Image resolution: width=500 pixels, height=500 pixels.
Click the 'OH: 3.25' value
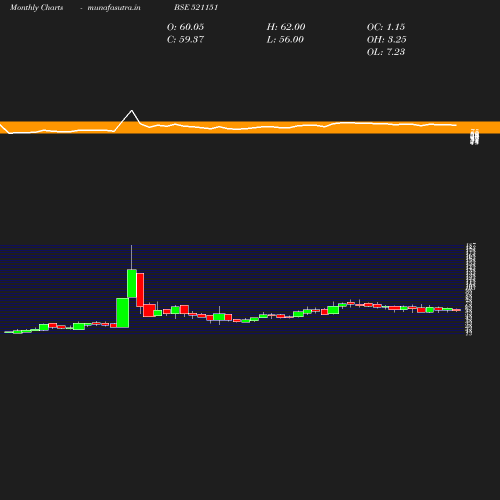(x=387, y=39)
